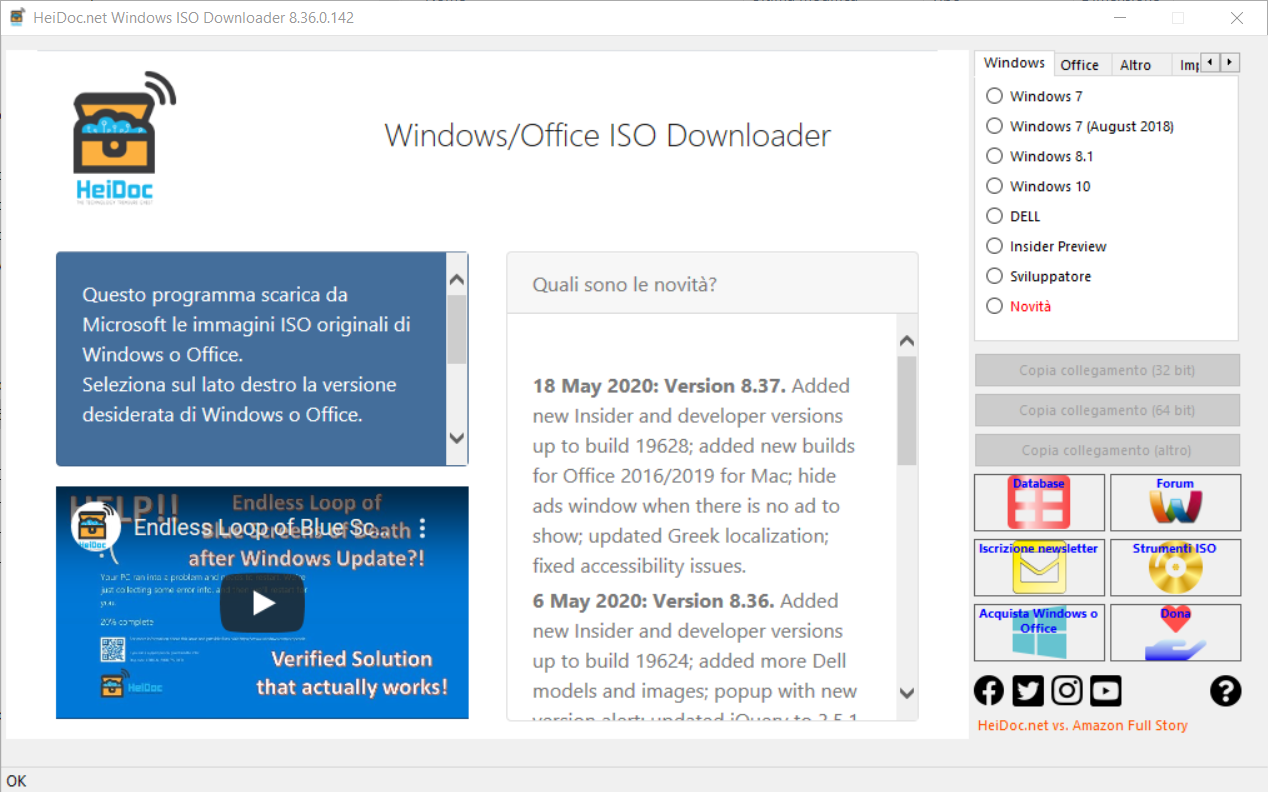The image size is (1268, 792).
Task: Click up arrow of blue description scrollbar
Action: pos(457,282)
